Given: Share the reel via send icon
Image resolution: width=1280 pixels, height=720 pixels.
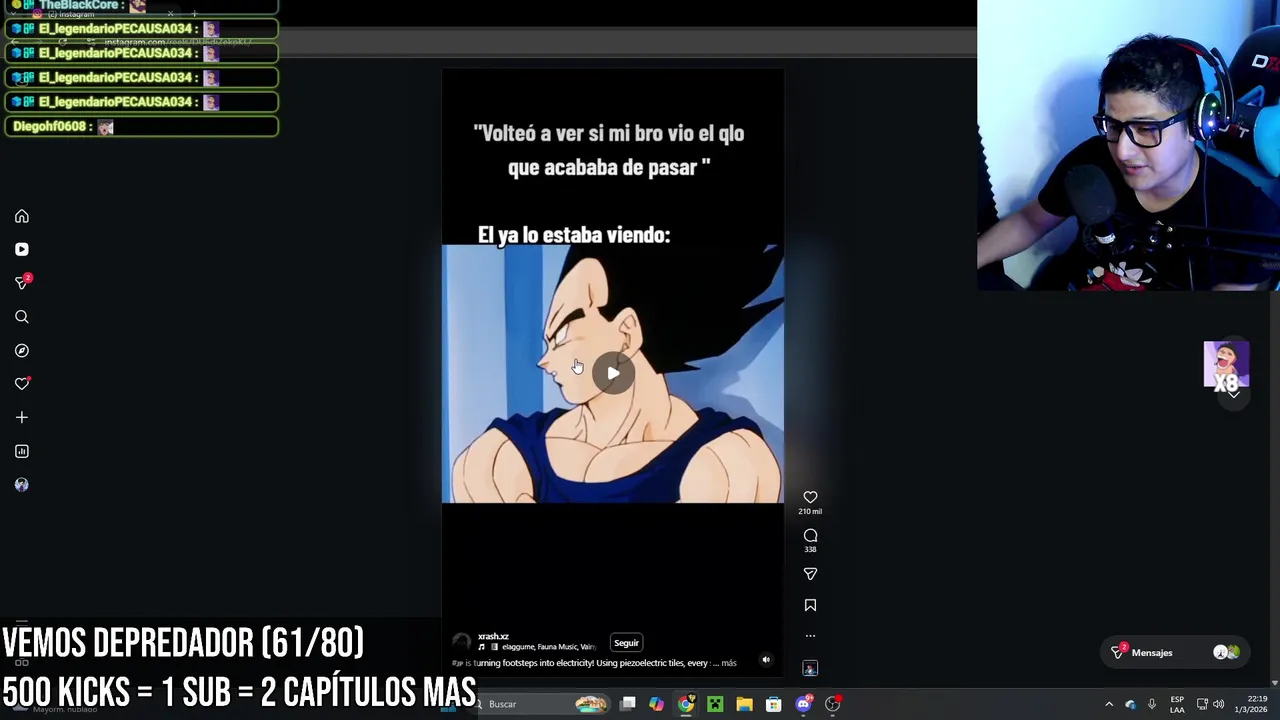Looking at the screenshot, I should point(810,574).
